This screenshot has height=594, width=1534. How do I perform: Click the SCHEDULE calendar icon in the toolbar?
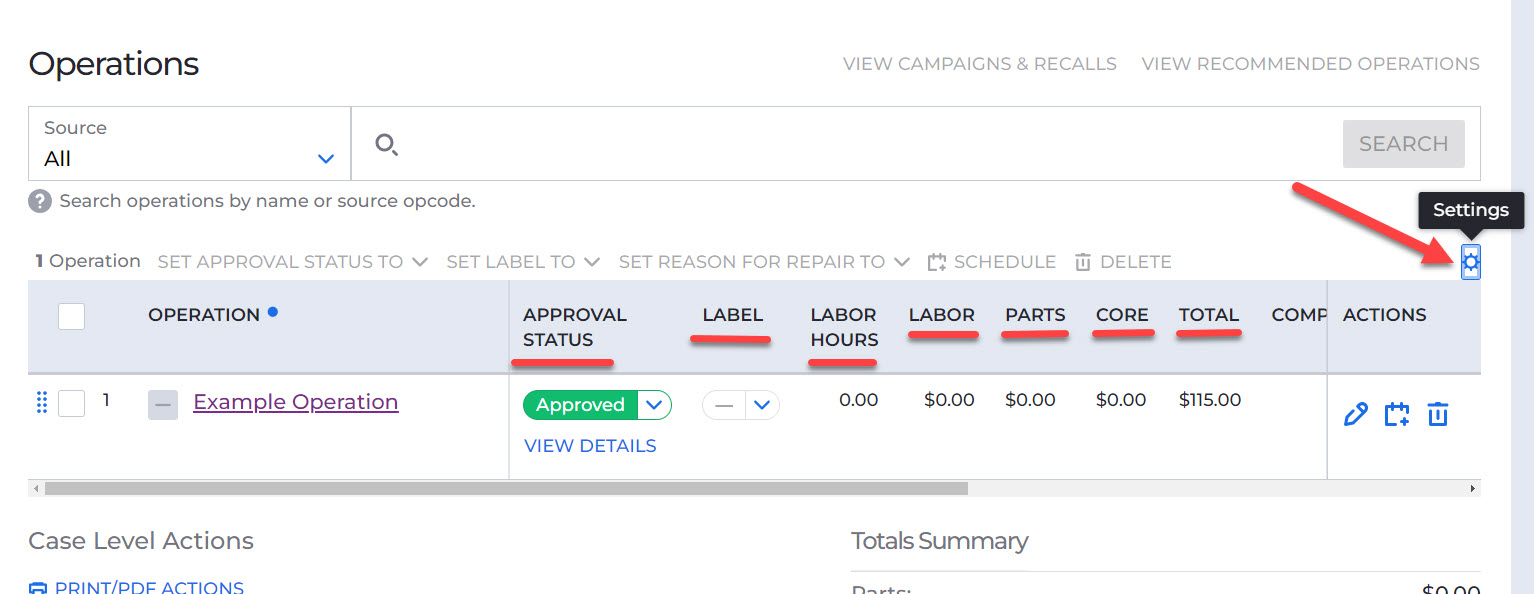click(937, 261)
